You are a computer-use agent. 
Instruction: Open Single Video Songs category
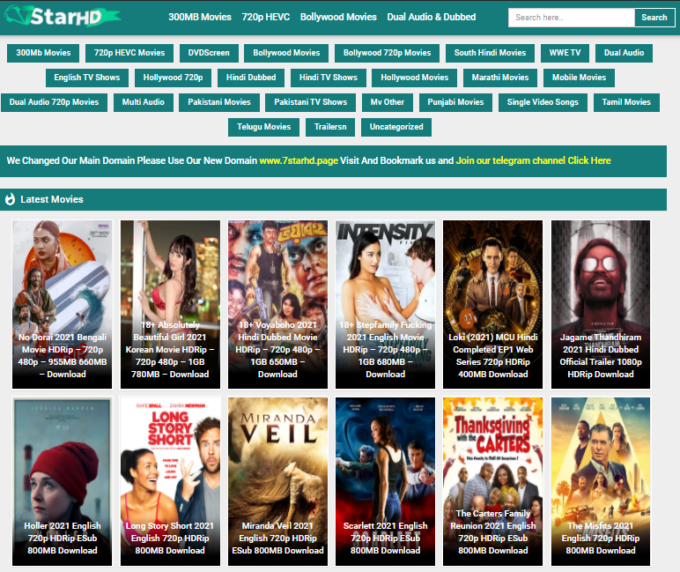[543, 102]
